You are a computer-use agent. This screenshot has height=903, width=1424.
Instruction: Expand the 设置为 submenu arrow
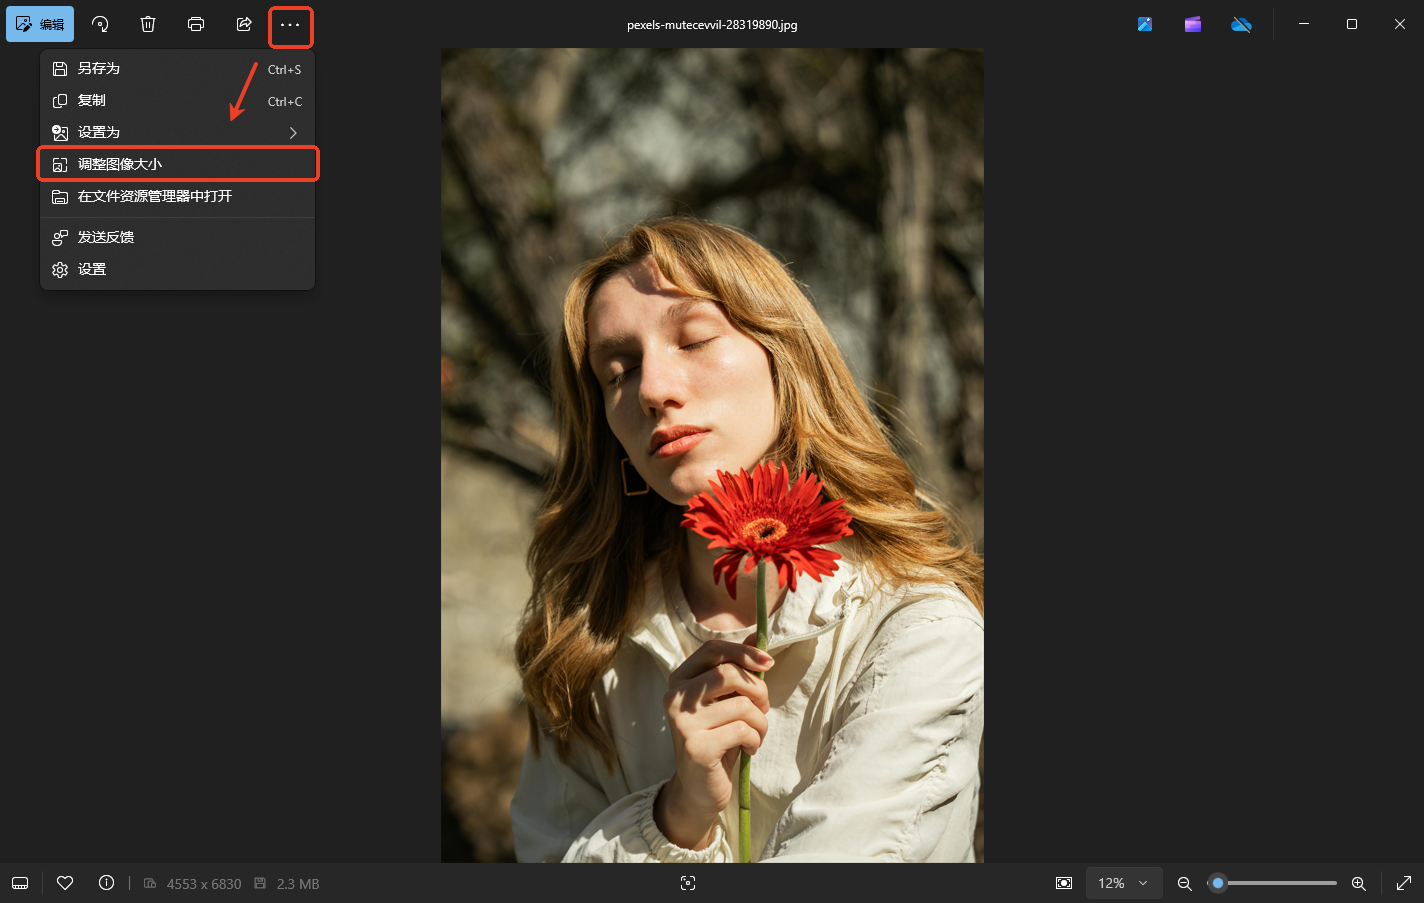[x=293, y=132]
